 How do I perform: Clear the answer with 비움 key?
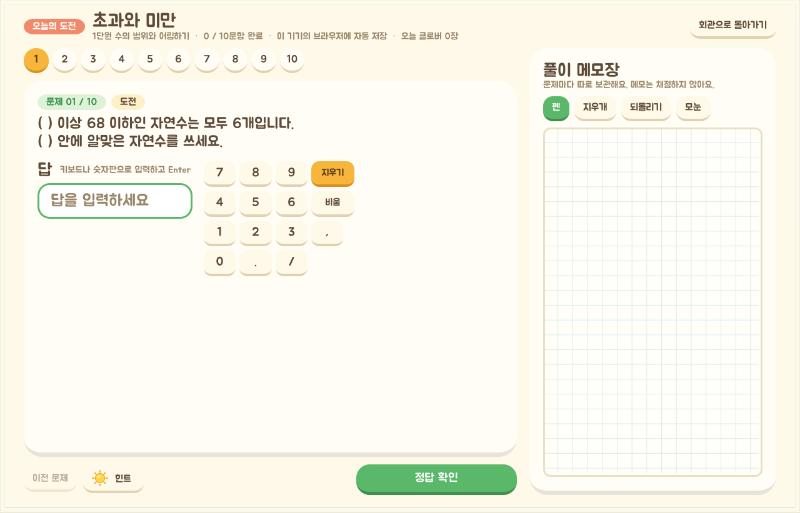[x=333, y=202]
